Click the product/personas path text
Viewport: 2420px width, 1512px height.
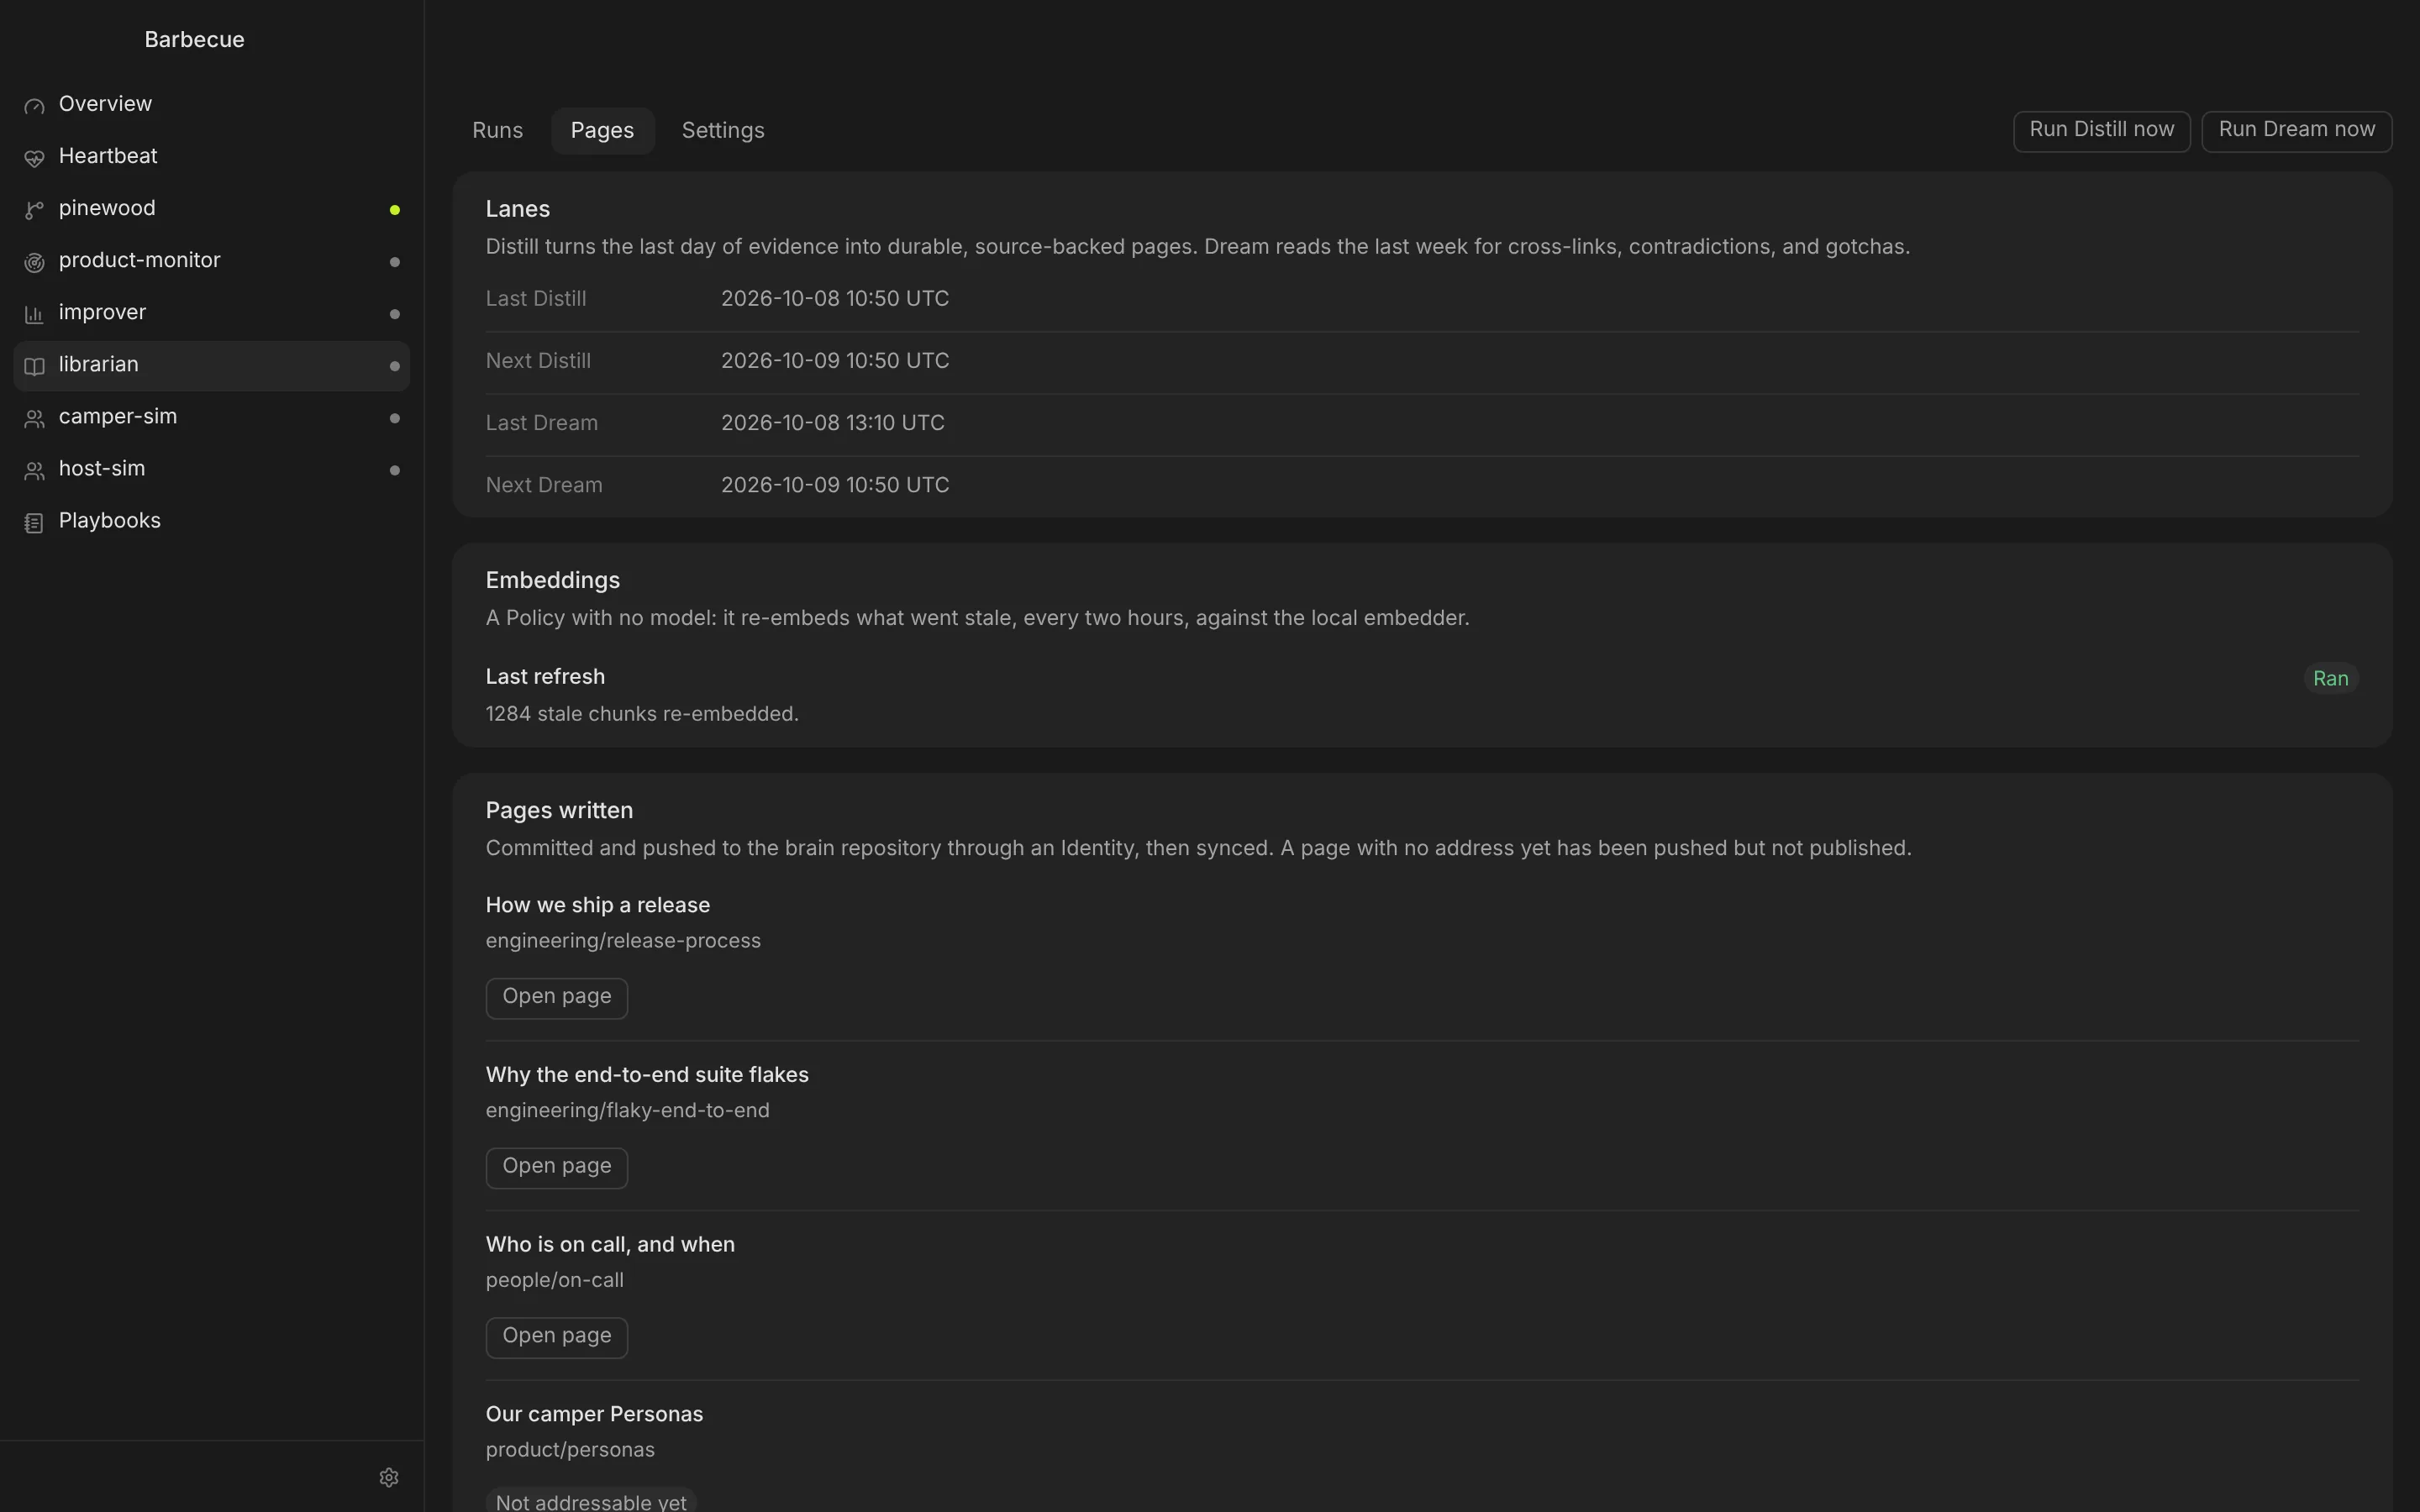tap(570, 1450)
